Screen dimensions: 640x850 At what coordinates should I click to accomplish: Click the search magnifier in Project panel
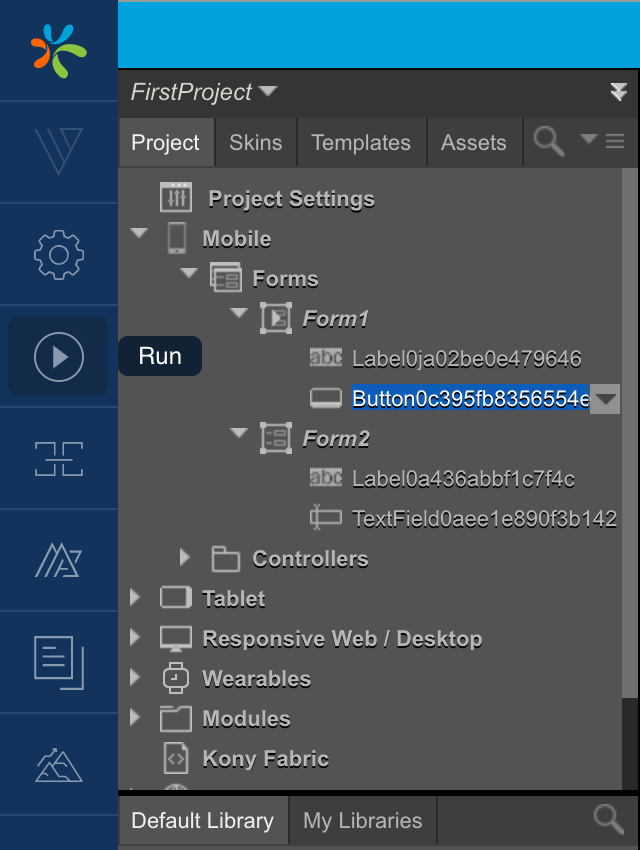click(549, 142)
